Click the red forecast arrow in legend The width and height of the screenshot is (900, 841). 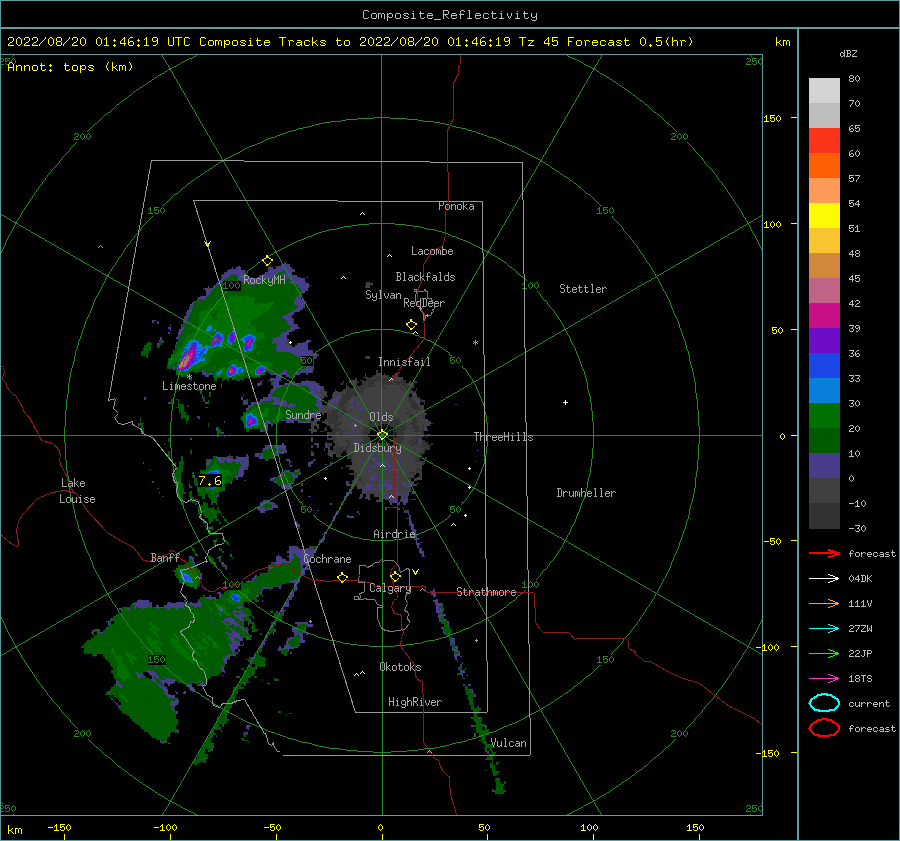click(824, 553)
